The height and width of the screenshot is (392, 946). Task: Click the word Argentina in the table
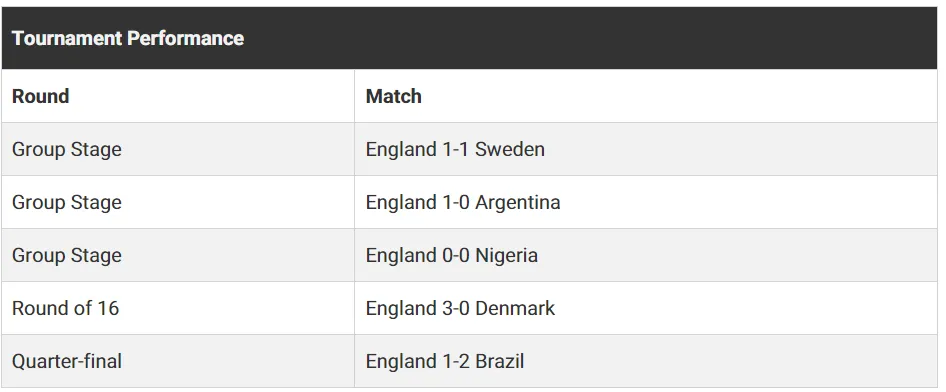coord(518,203)
